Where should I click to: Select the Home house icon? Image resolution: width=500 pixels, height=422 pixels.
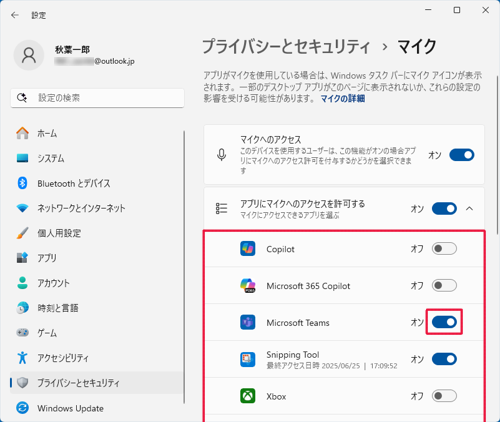click(22, 133)
